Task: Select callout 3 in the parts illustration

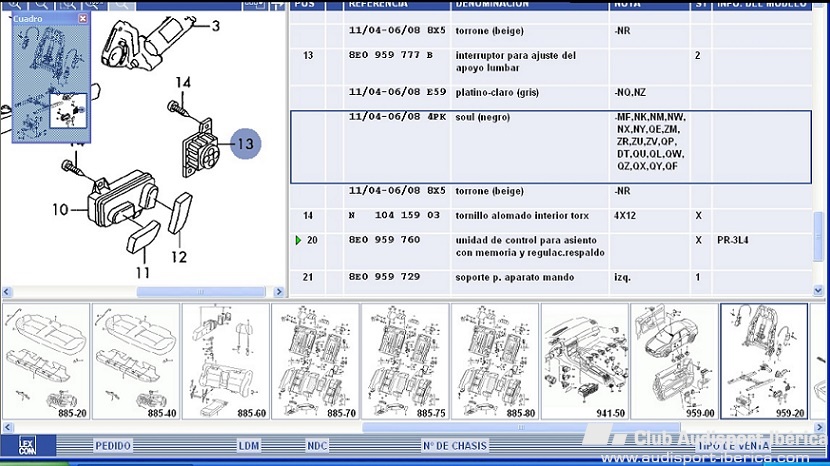Action: point(215,25)
